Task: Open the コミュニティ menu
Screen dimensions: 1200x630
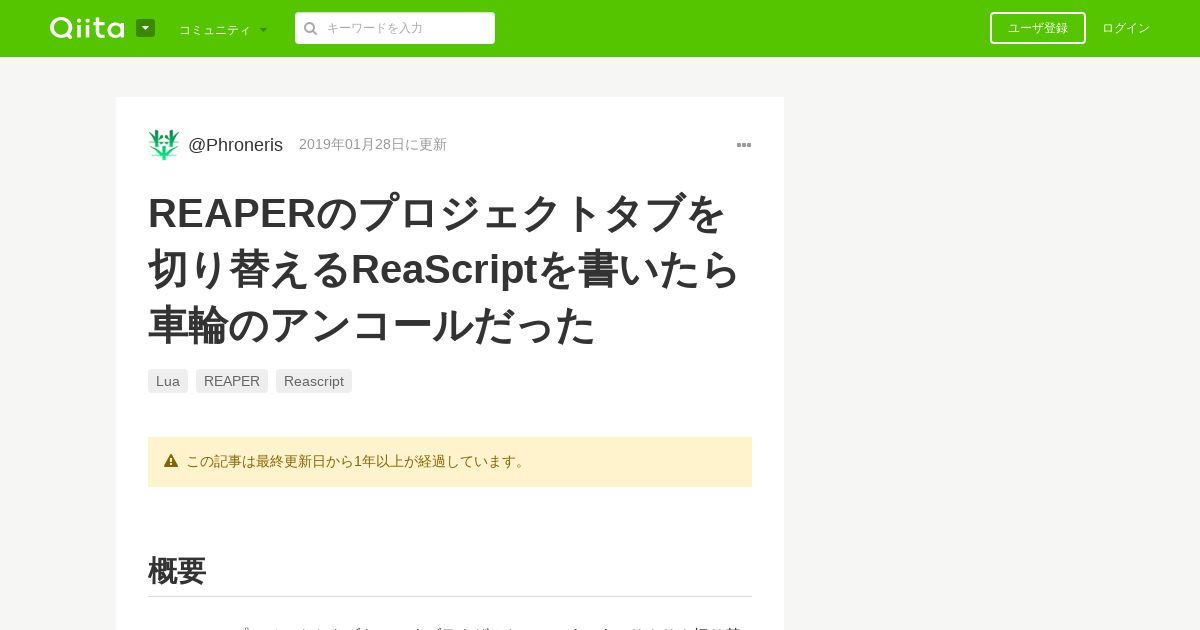Action: [223, 29]
